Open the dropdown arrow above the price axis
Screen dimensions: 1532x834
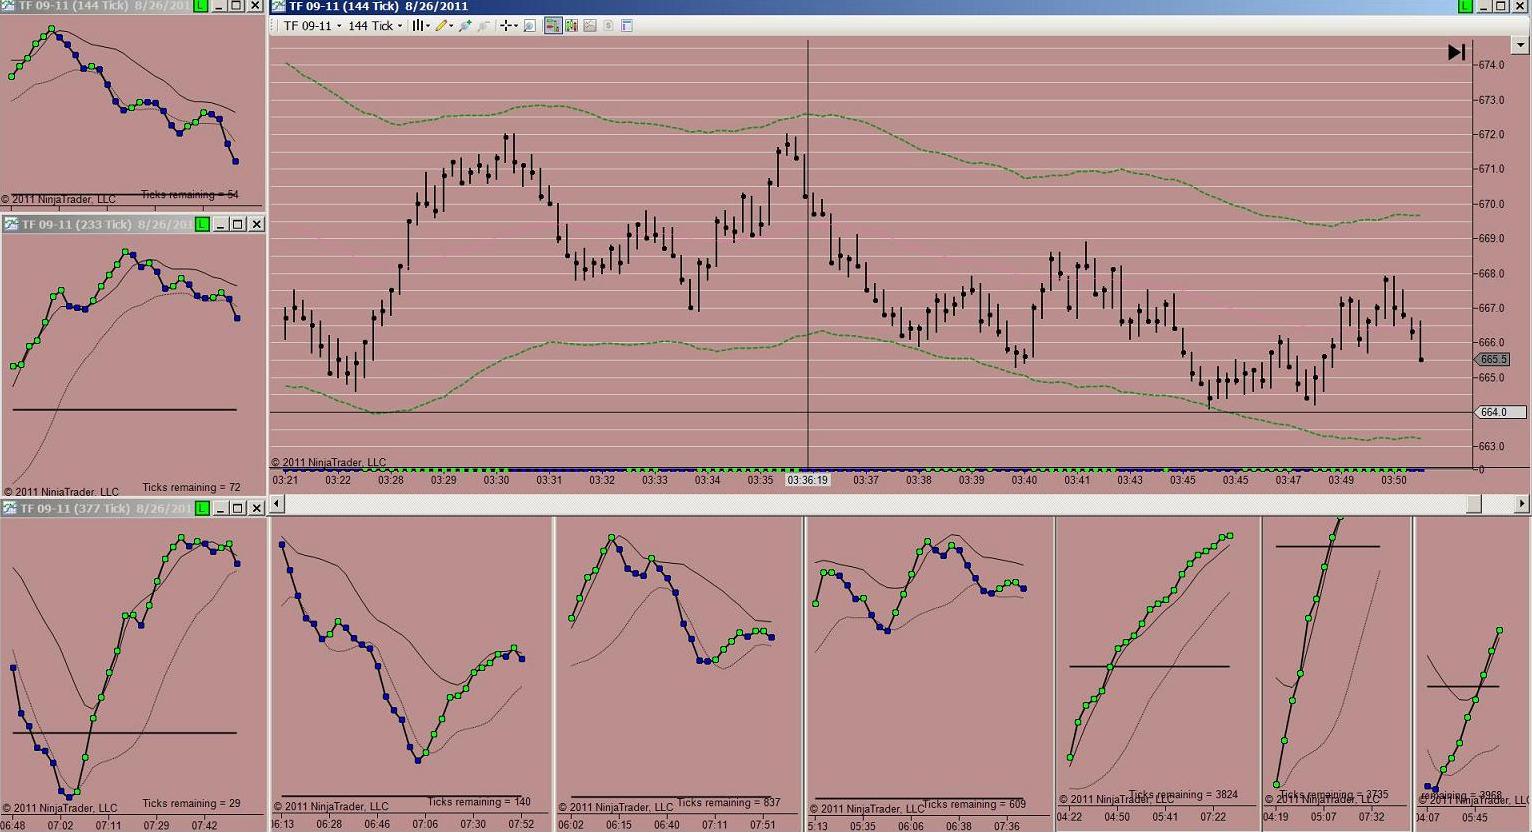click(x=1523, y=45)
